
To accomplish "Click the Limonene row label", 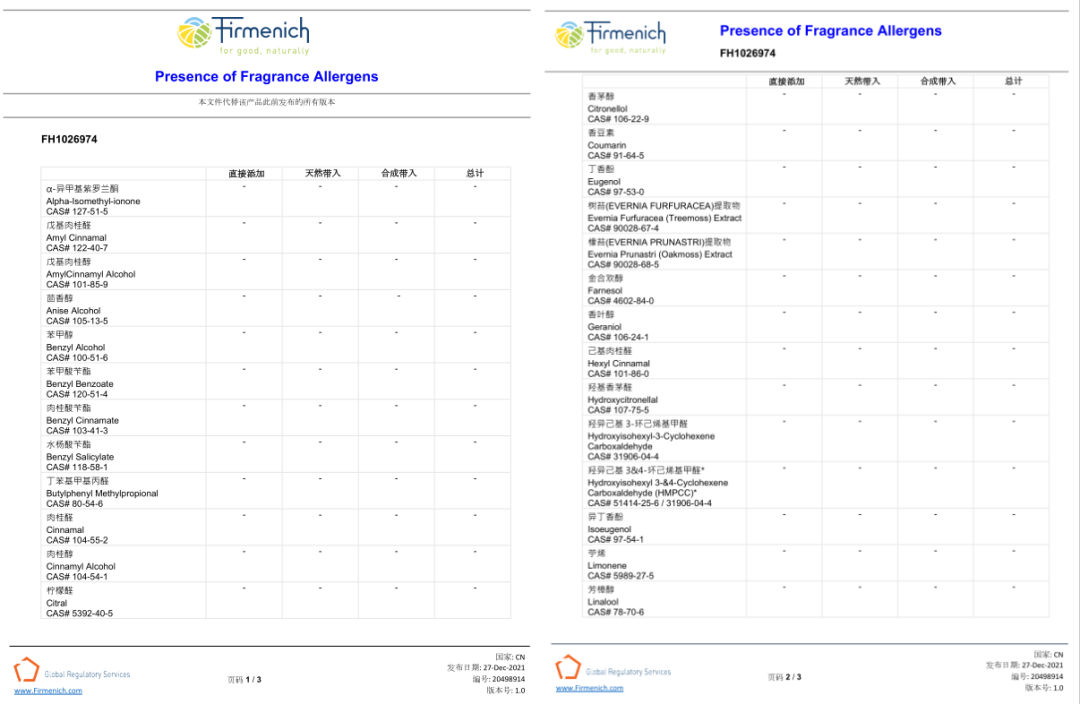I will (x=607, y=565).
